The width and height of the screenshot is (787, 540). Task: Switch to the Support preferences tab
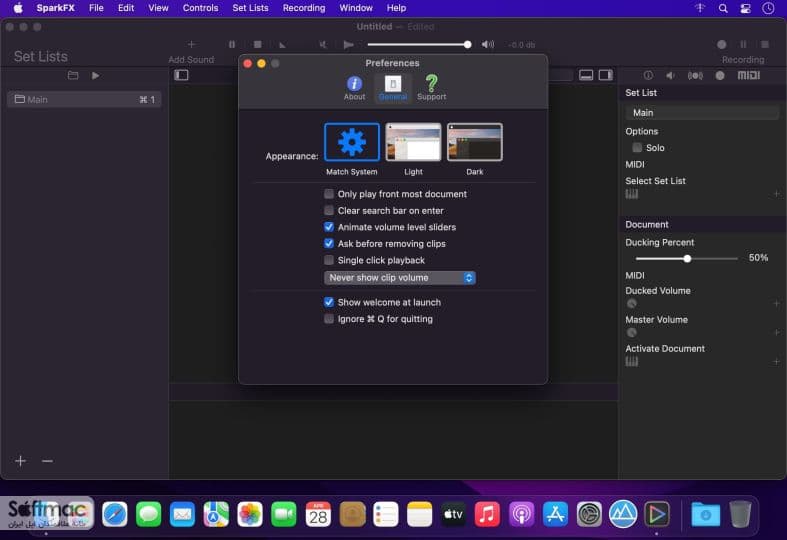pyautogui.click(x=431, y=88)
